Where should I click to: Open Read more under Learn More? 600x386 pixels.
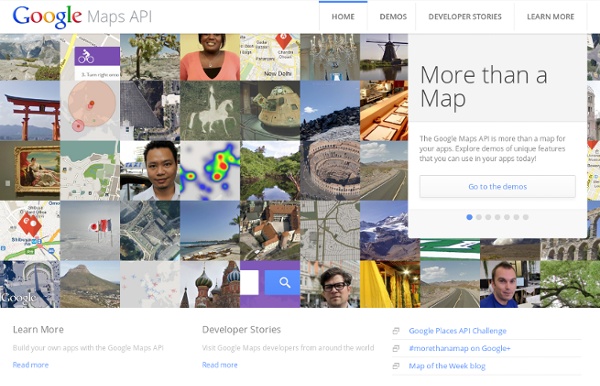31,365
